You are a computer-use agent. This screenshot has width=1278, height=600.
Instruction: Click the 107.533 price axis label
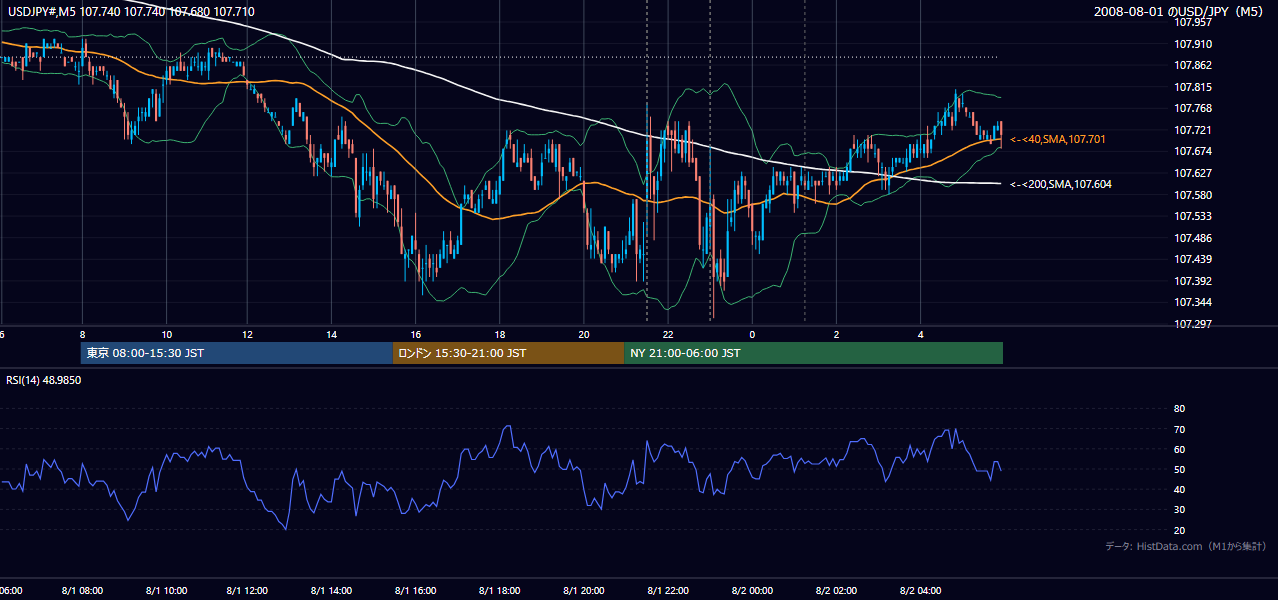1193,216
